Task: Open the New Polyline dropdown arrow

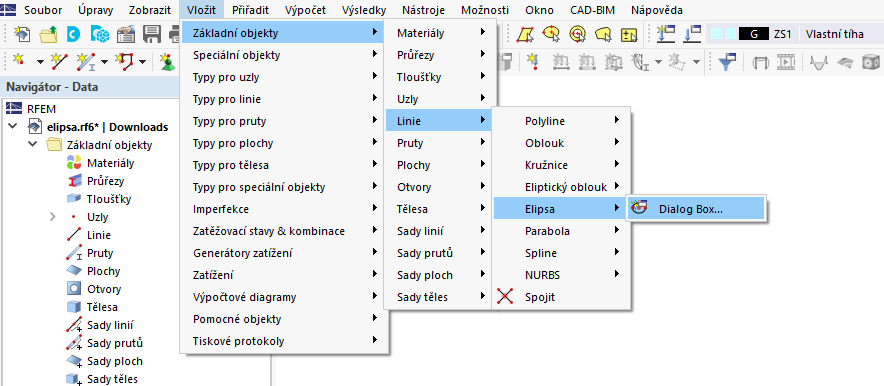Action: [x=143, y=61]
